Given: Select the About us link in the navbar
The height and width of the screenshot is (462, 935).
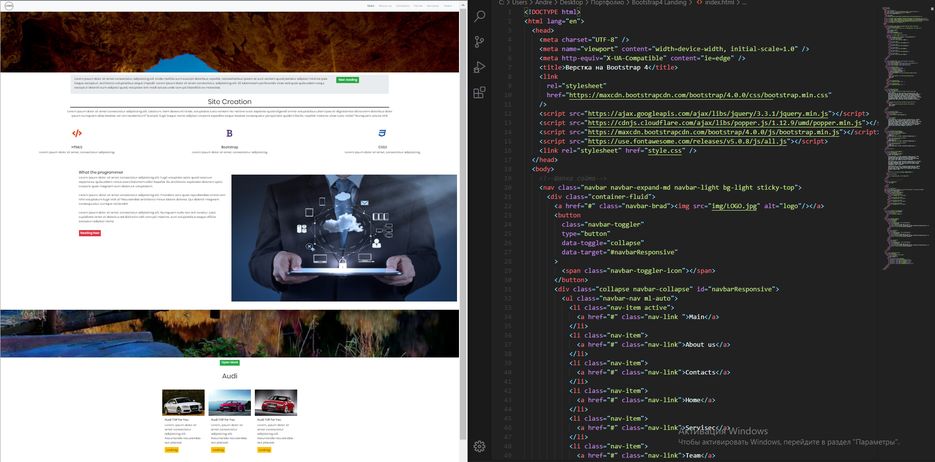Looking at the screenshot, I should pos(385,6).
